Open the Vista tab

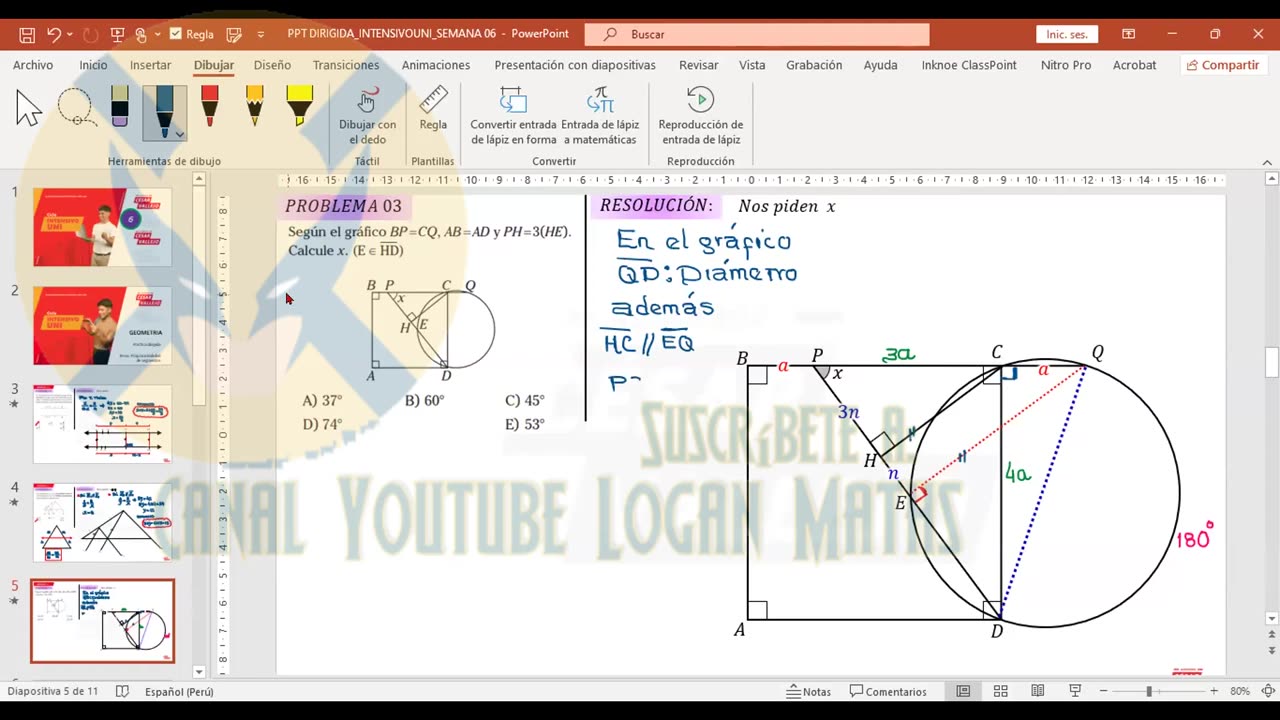click(752, 65)
